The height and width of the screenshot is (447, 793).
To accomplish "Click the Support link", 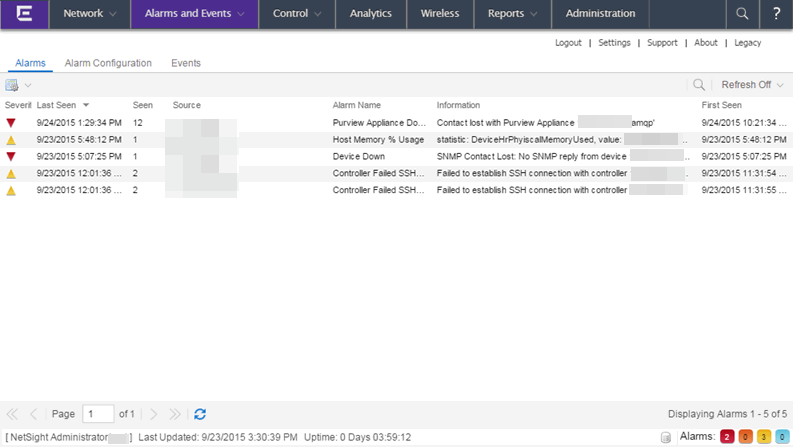I will point(662,43).
